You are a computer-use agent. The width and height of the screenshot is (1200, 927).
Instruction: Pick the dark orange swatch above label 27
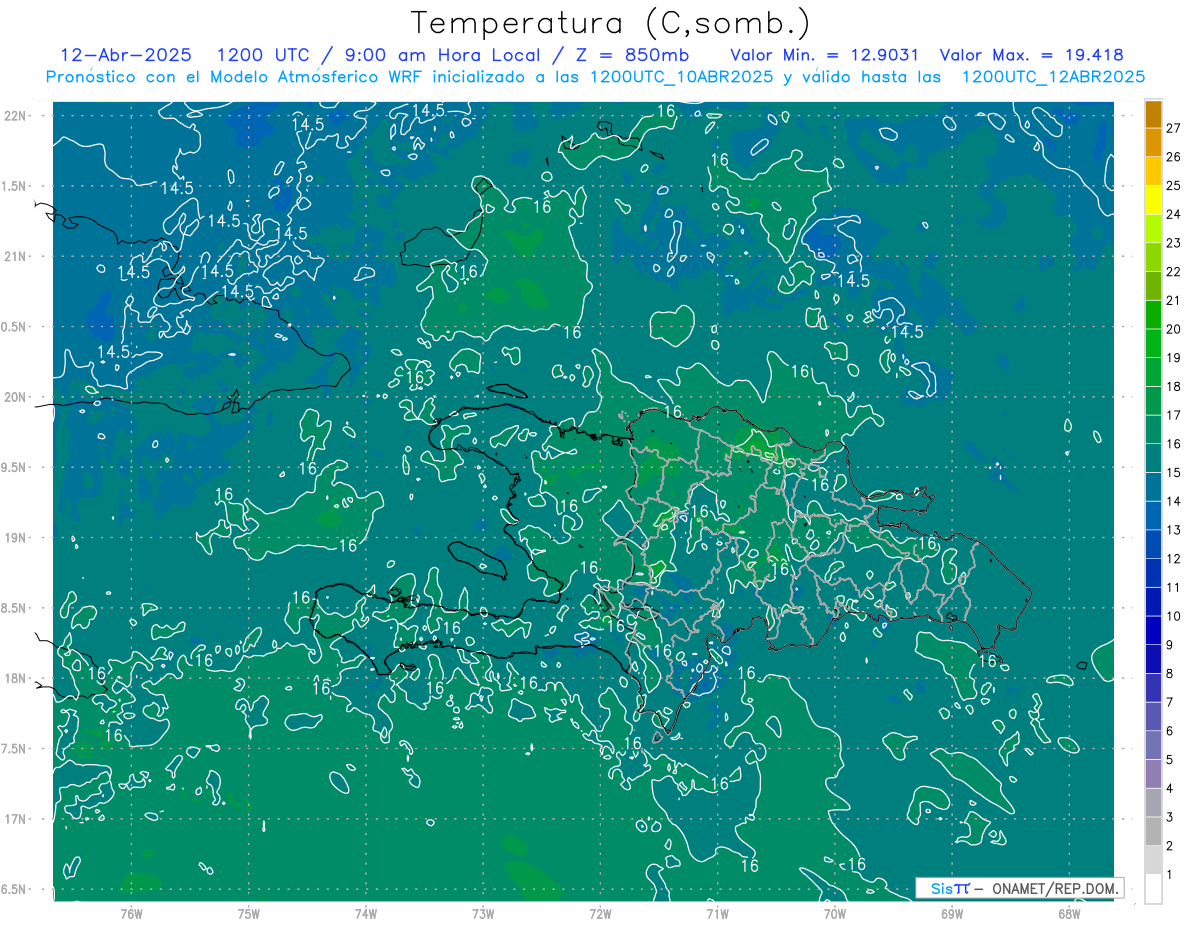[1154, 114]
